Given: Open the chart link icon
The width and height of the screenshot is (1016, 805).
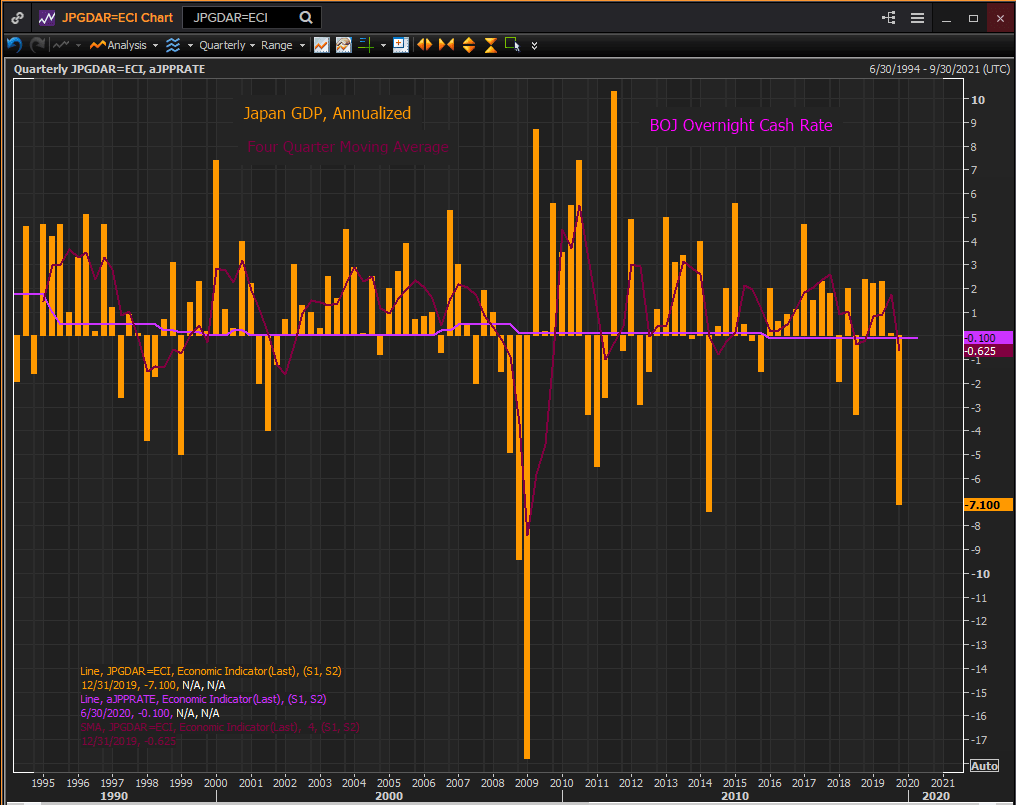Looking at the screenshot, I should click(17, 18).
